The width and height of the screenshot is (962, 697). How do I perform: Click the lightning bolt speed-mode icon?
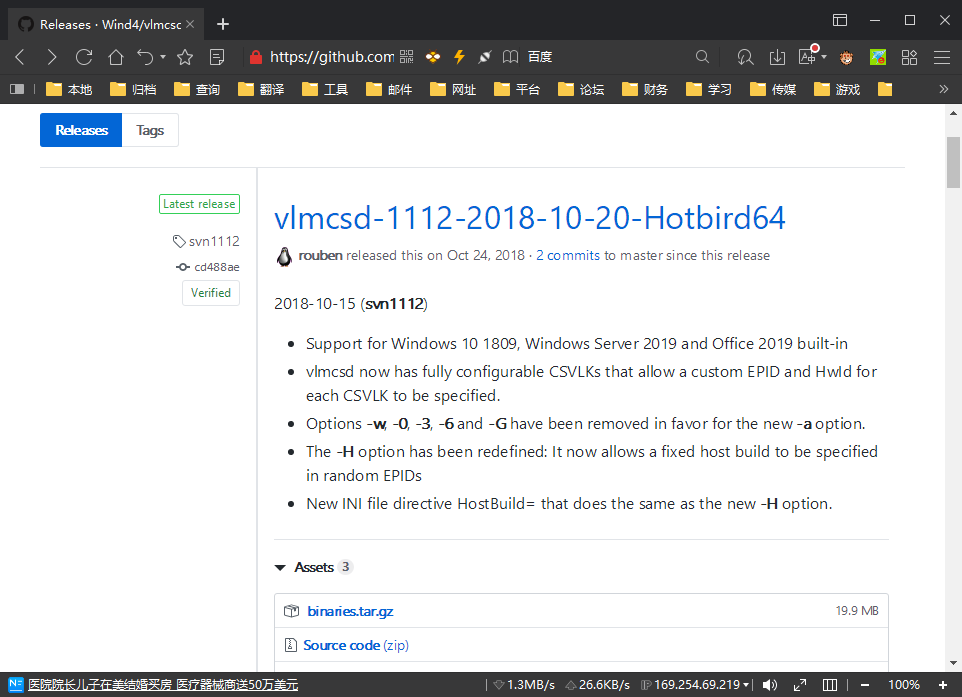[x=459, y=57]
